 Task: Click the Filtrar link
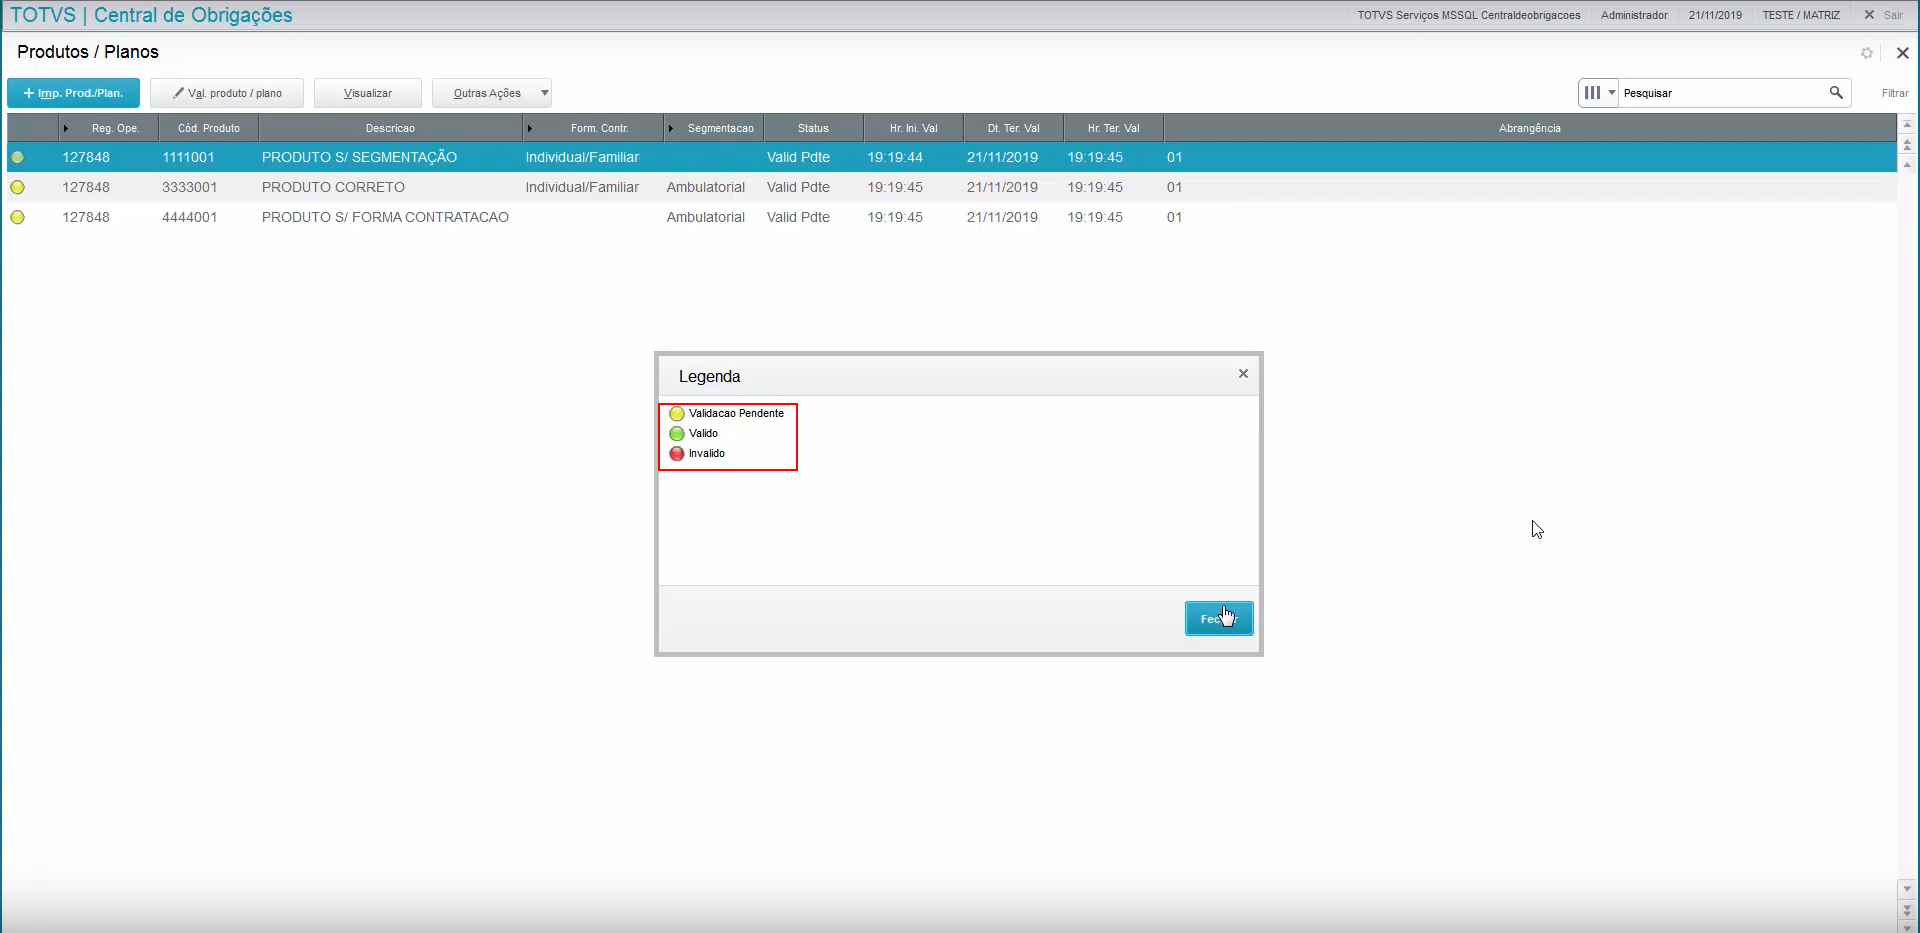[1895, 93]
